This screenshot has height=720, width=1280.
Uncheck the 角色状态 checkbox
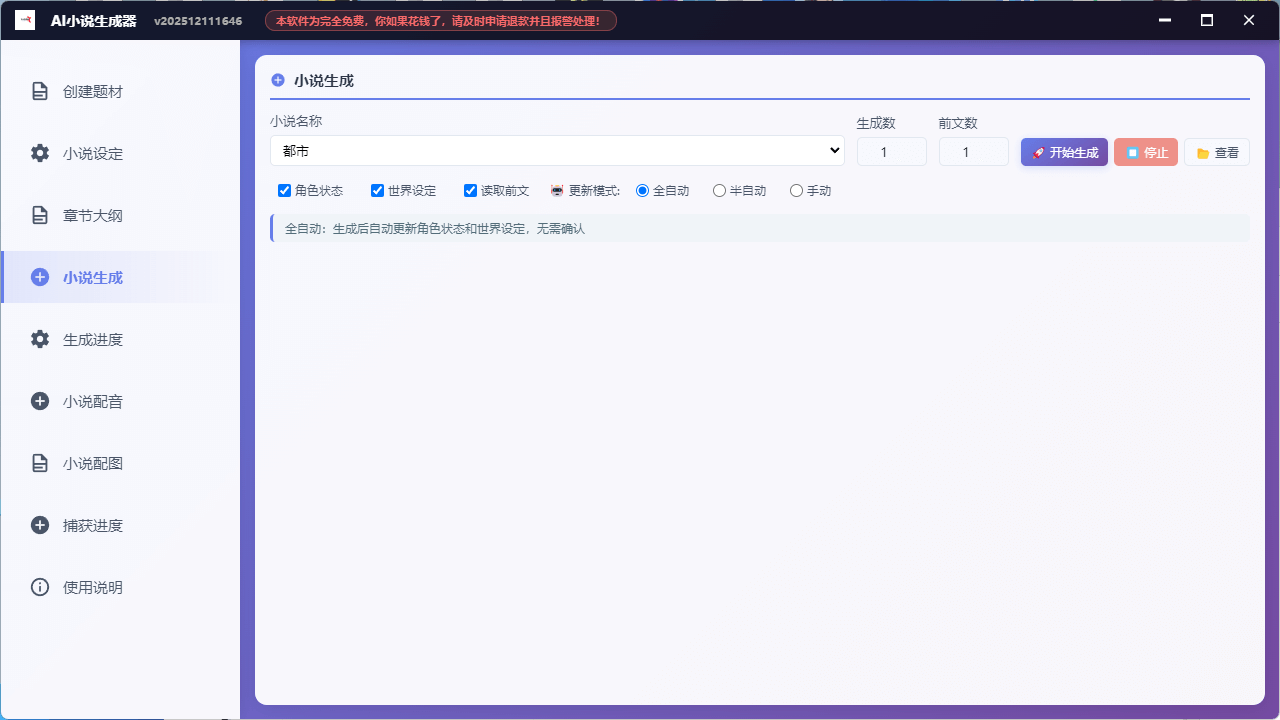point(283,190)
